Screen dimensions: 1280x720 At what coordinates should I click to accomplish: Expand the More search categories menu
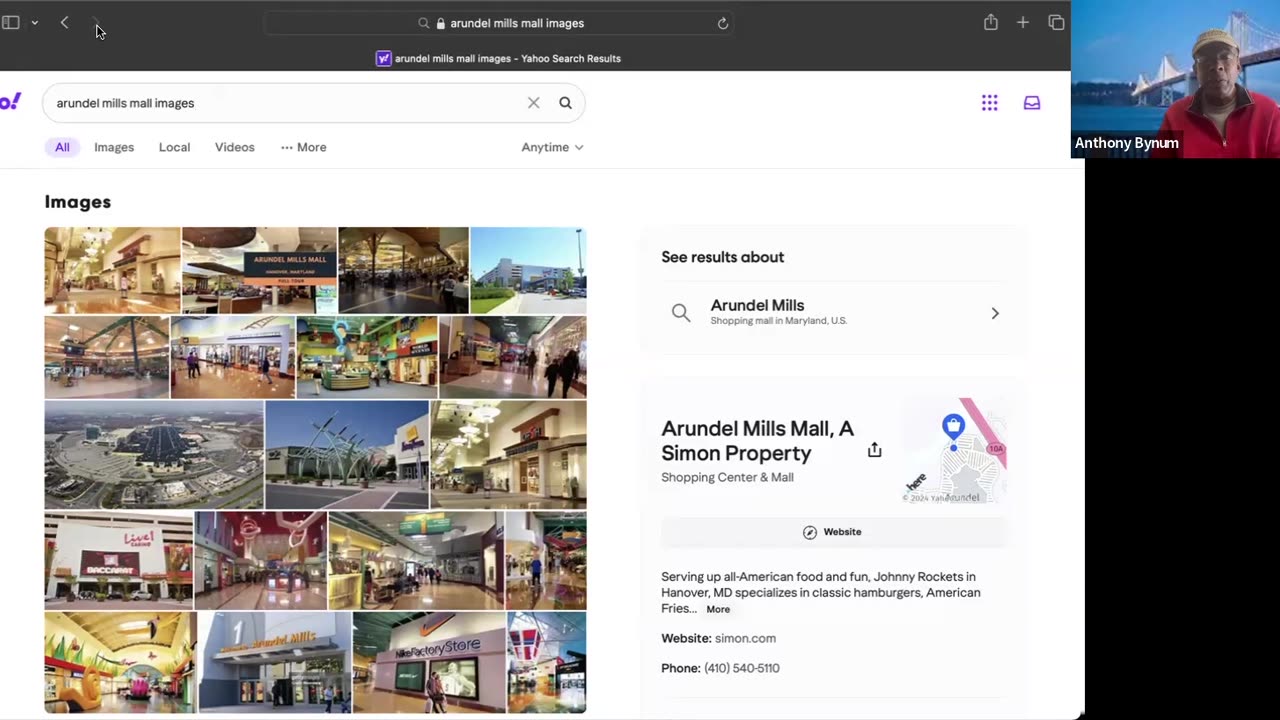[304, 147]
